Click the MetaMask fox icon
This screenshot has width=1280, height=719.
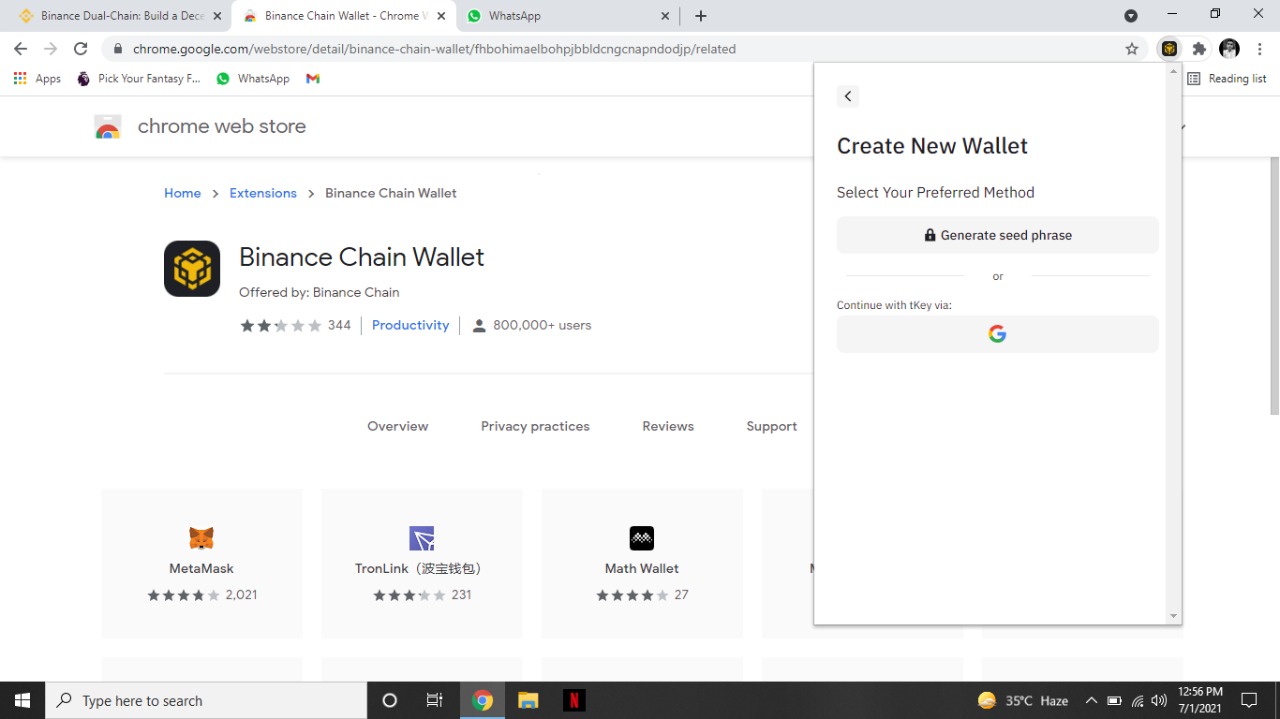(x=201, y=538)
